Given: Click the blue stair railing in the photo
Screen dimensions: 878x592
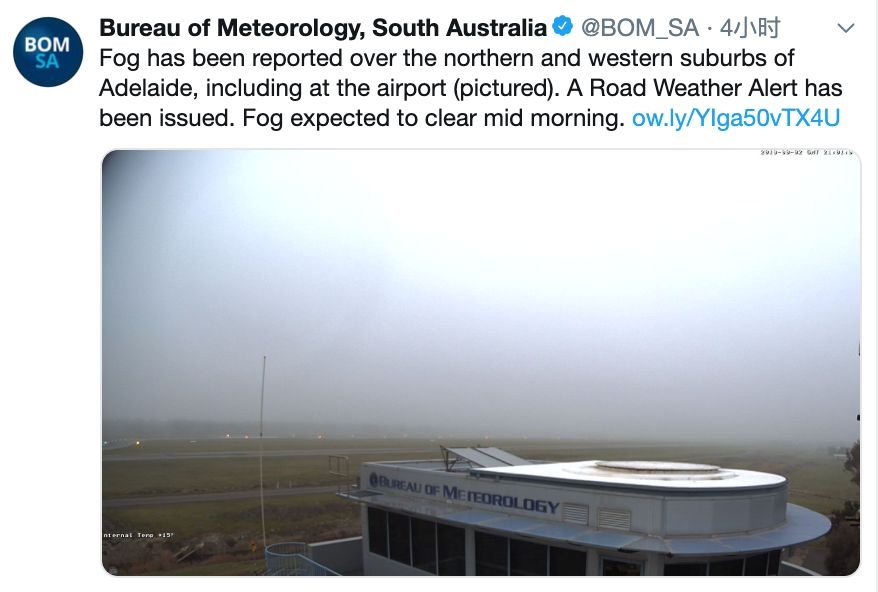Looking at the screenshot, I should click(295, 557).
